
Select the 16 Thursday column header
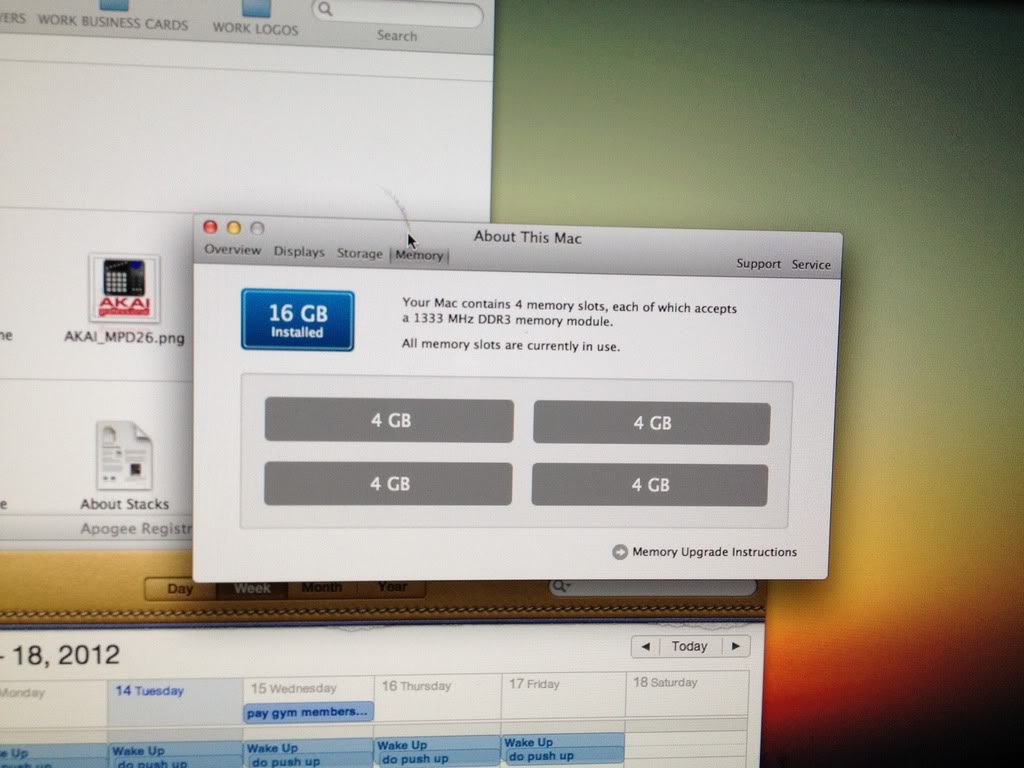[x=417, y=686]
